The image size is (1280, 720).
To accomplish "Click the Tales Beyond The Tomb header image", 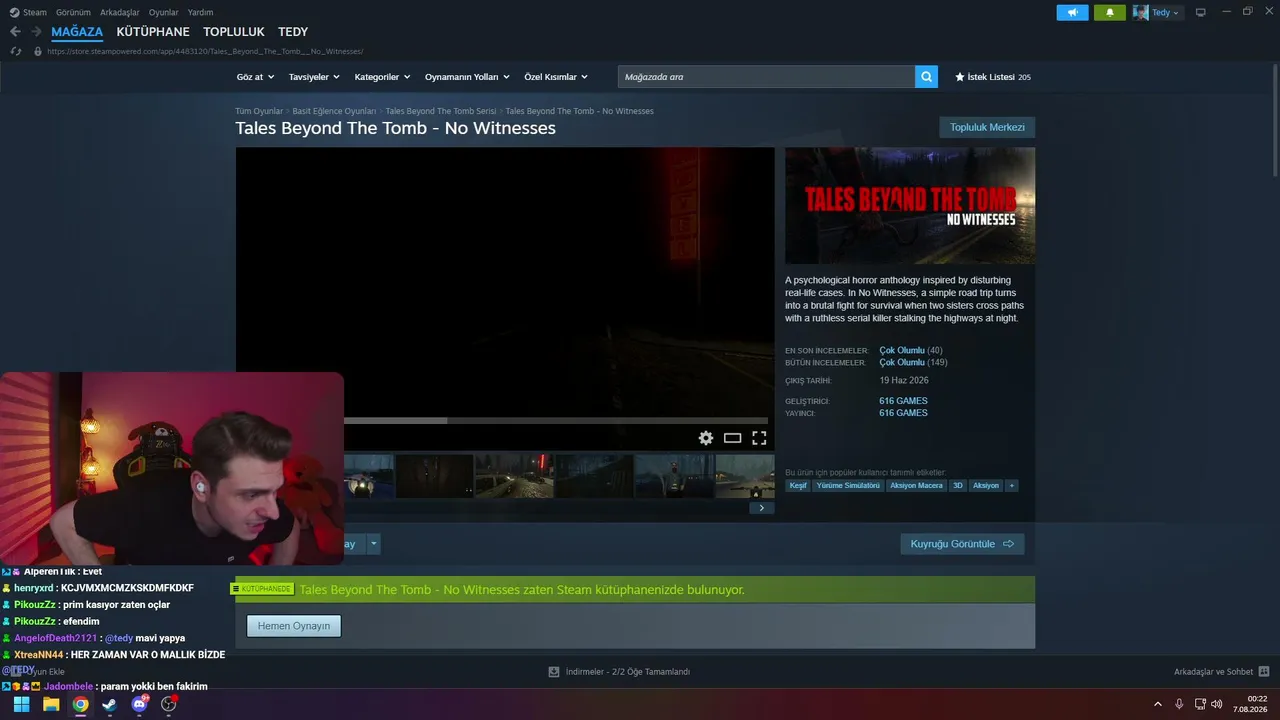I will coord(910,206).
